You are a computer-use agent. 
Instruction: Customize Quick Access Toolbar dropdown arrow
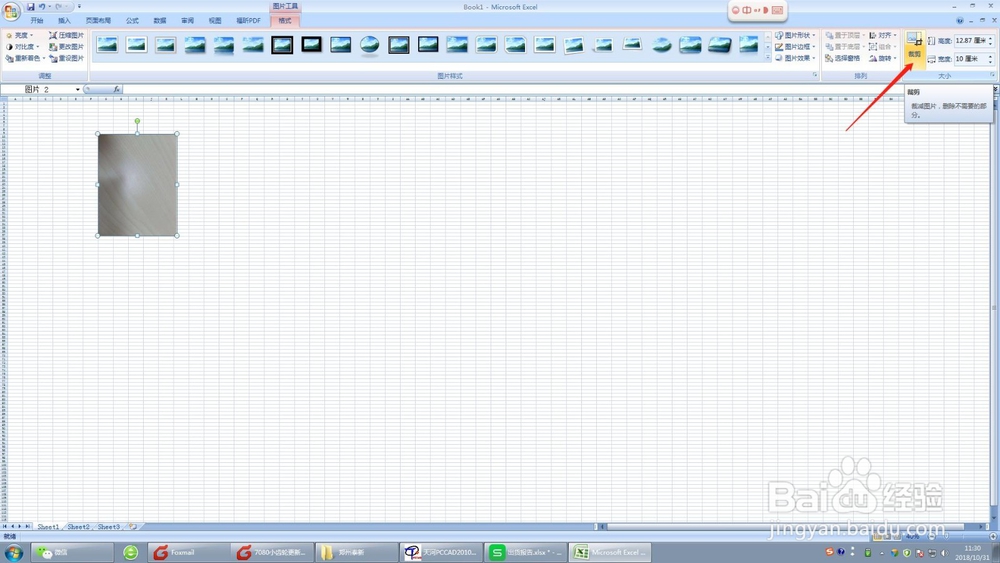coord(79,6)
